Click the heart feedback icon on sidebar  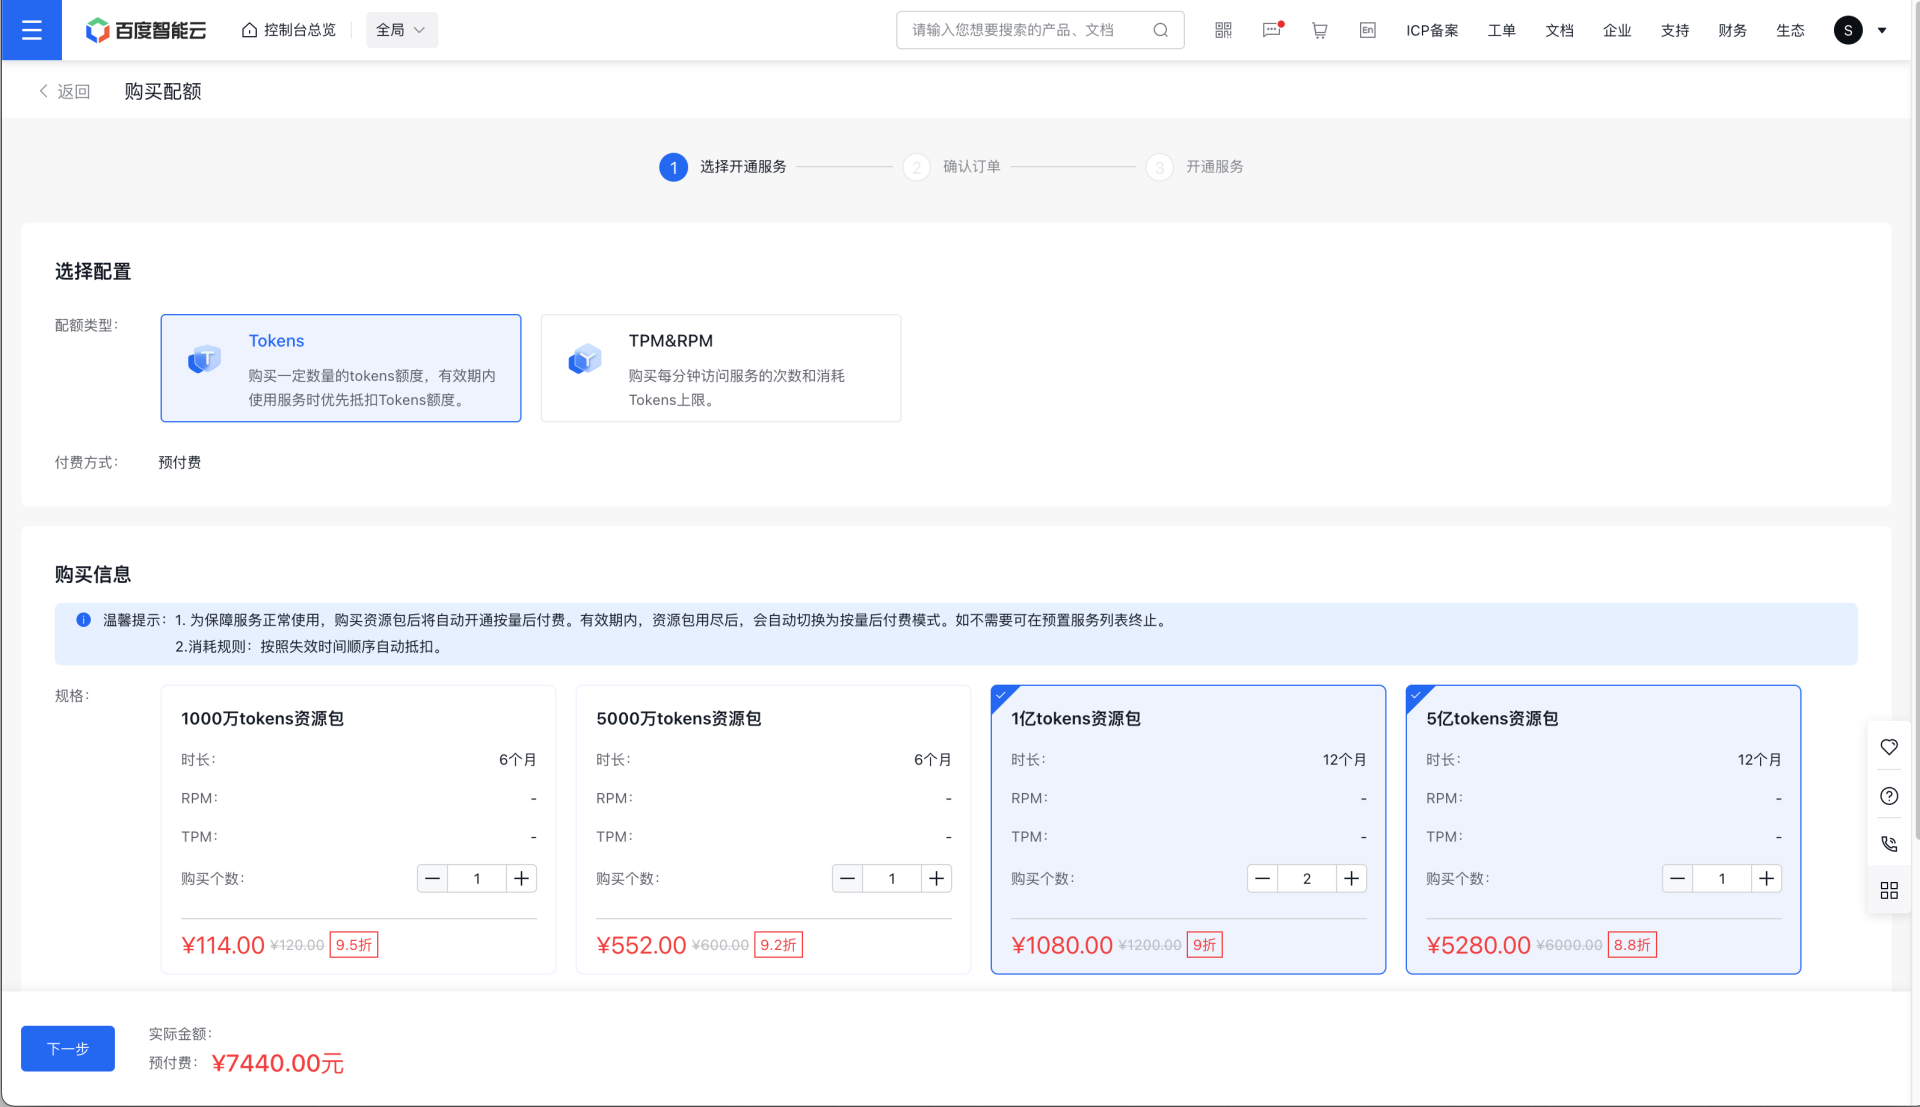[1888, 747]
